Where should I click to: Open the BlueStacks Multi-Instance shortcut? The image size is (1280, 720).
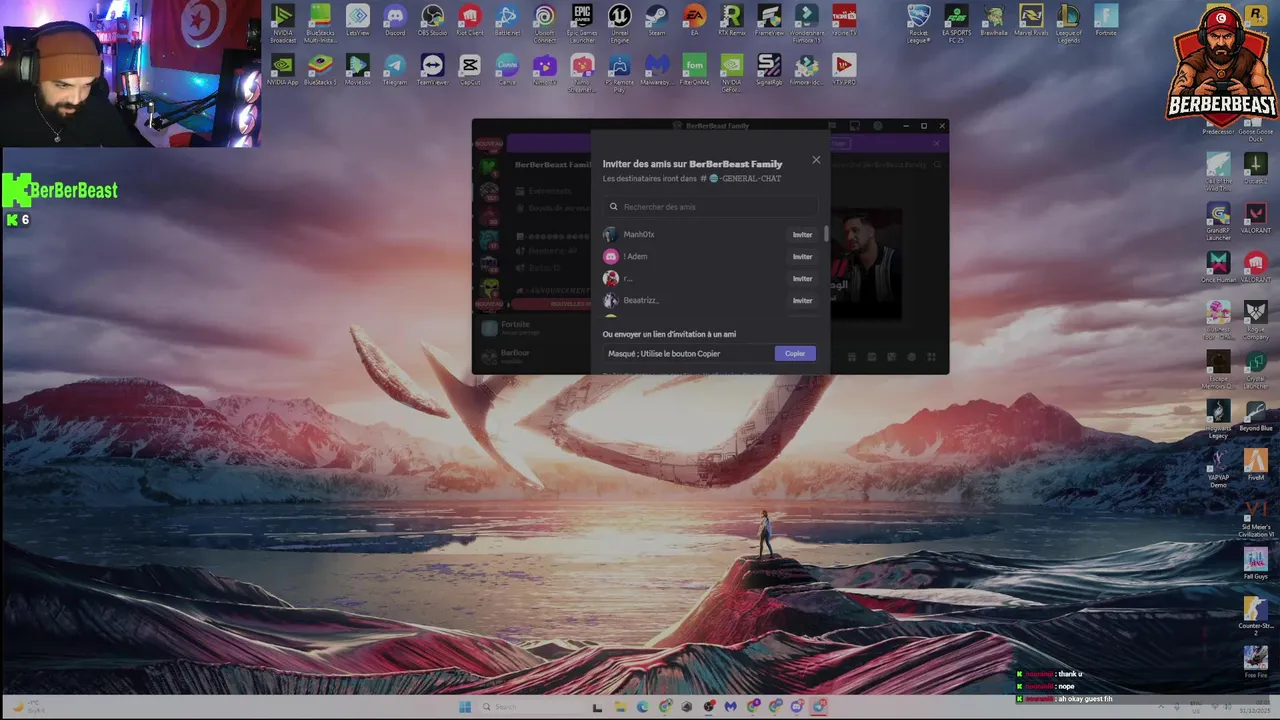320,23
